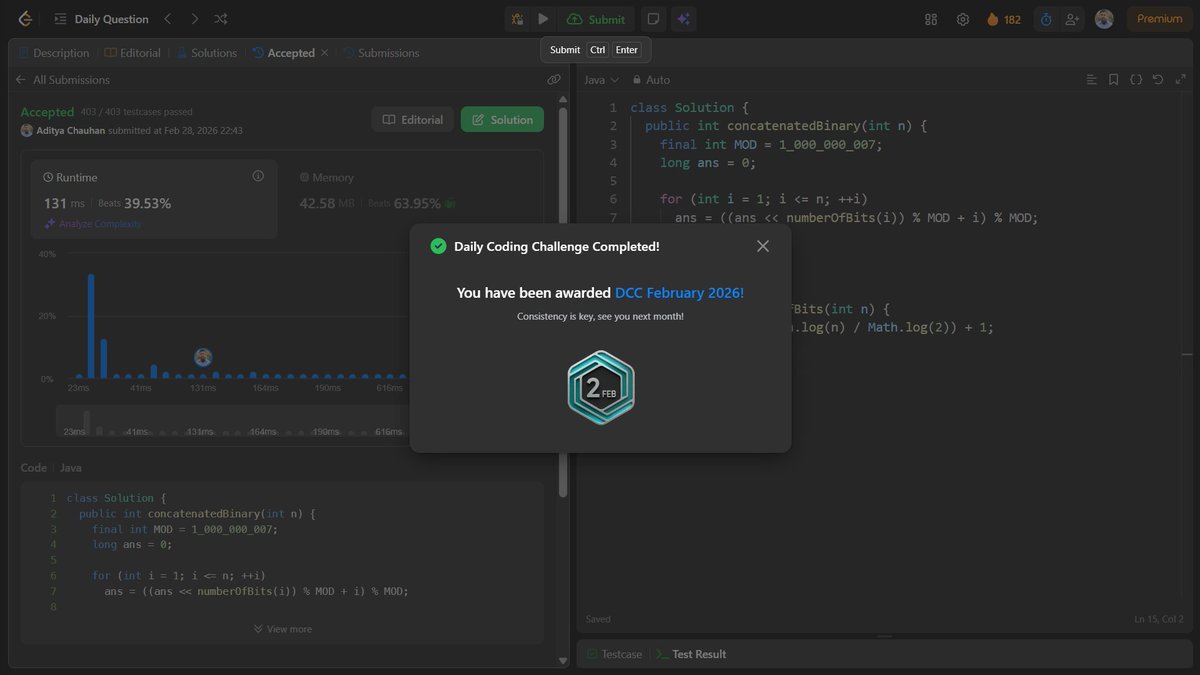Image resolution: width=1200 pixels, height=675 pixels.
Task: Close the Daily Coding Challenge popup
Action: tap(763, 246)
